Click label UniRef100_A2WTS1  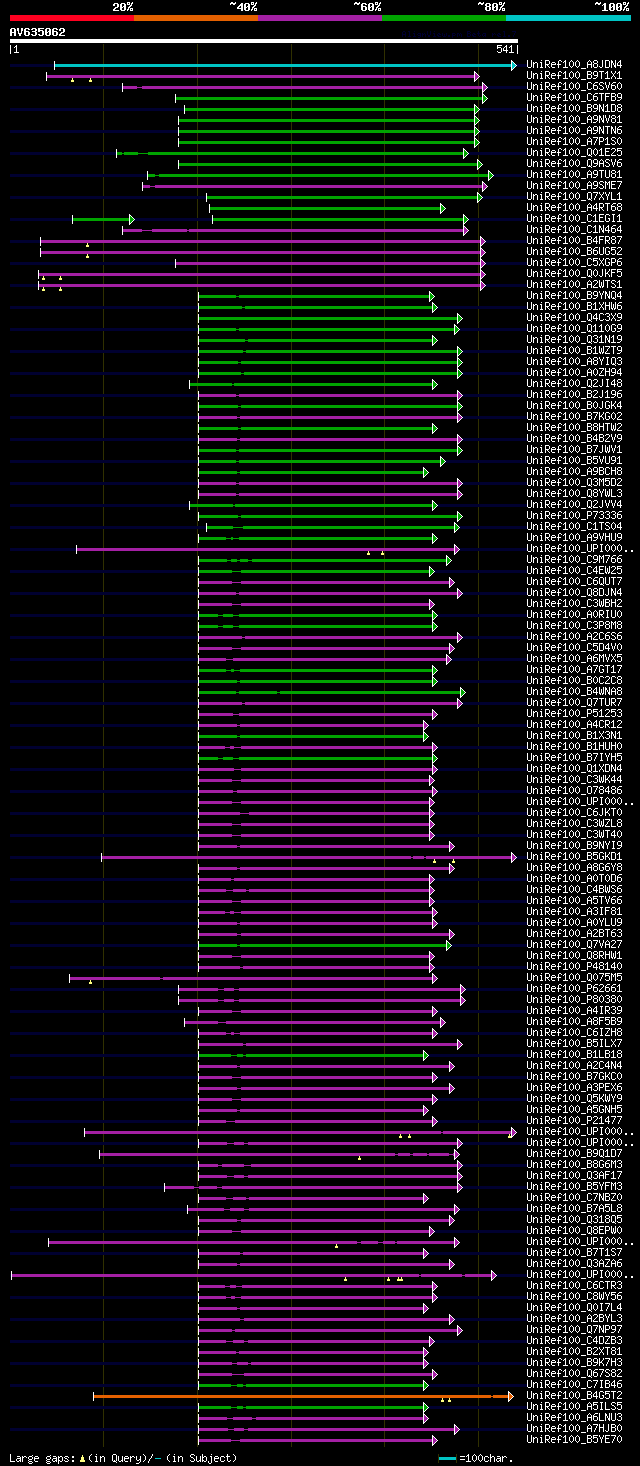coord(574,285)
